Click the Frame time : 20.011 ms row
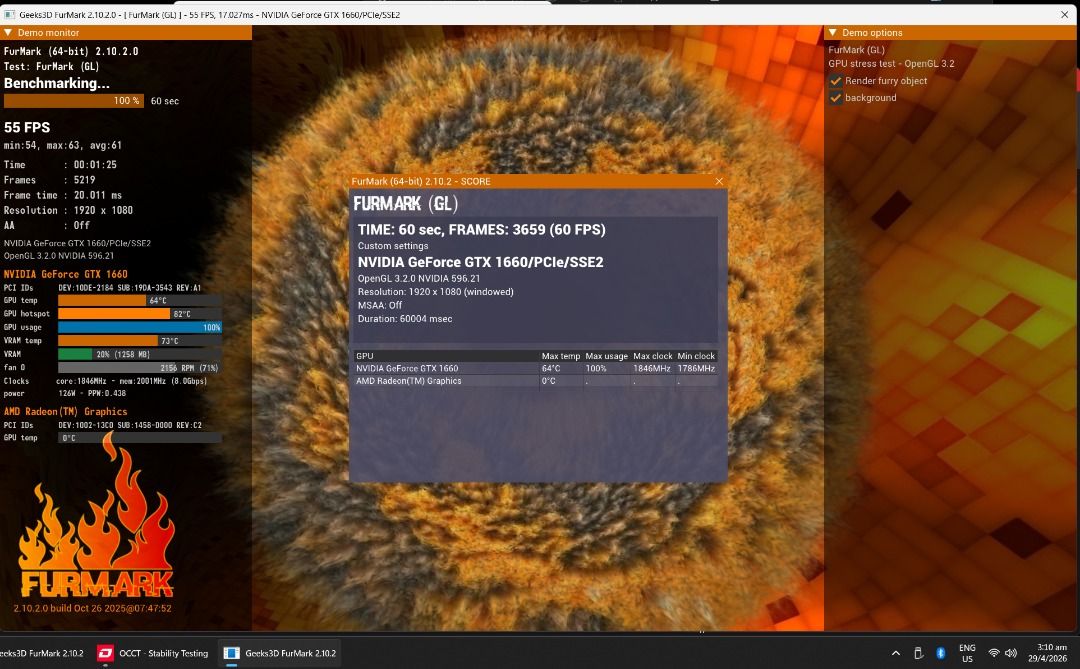Image resolution: width=1080 pixels, height=669 pixels. [x=63, y=195]
